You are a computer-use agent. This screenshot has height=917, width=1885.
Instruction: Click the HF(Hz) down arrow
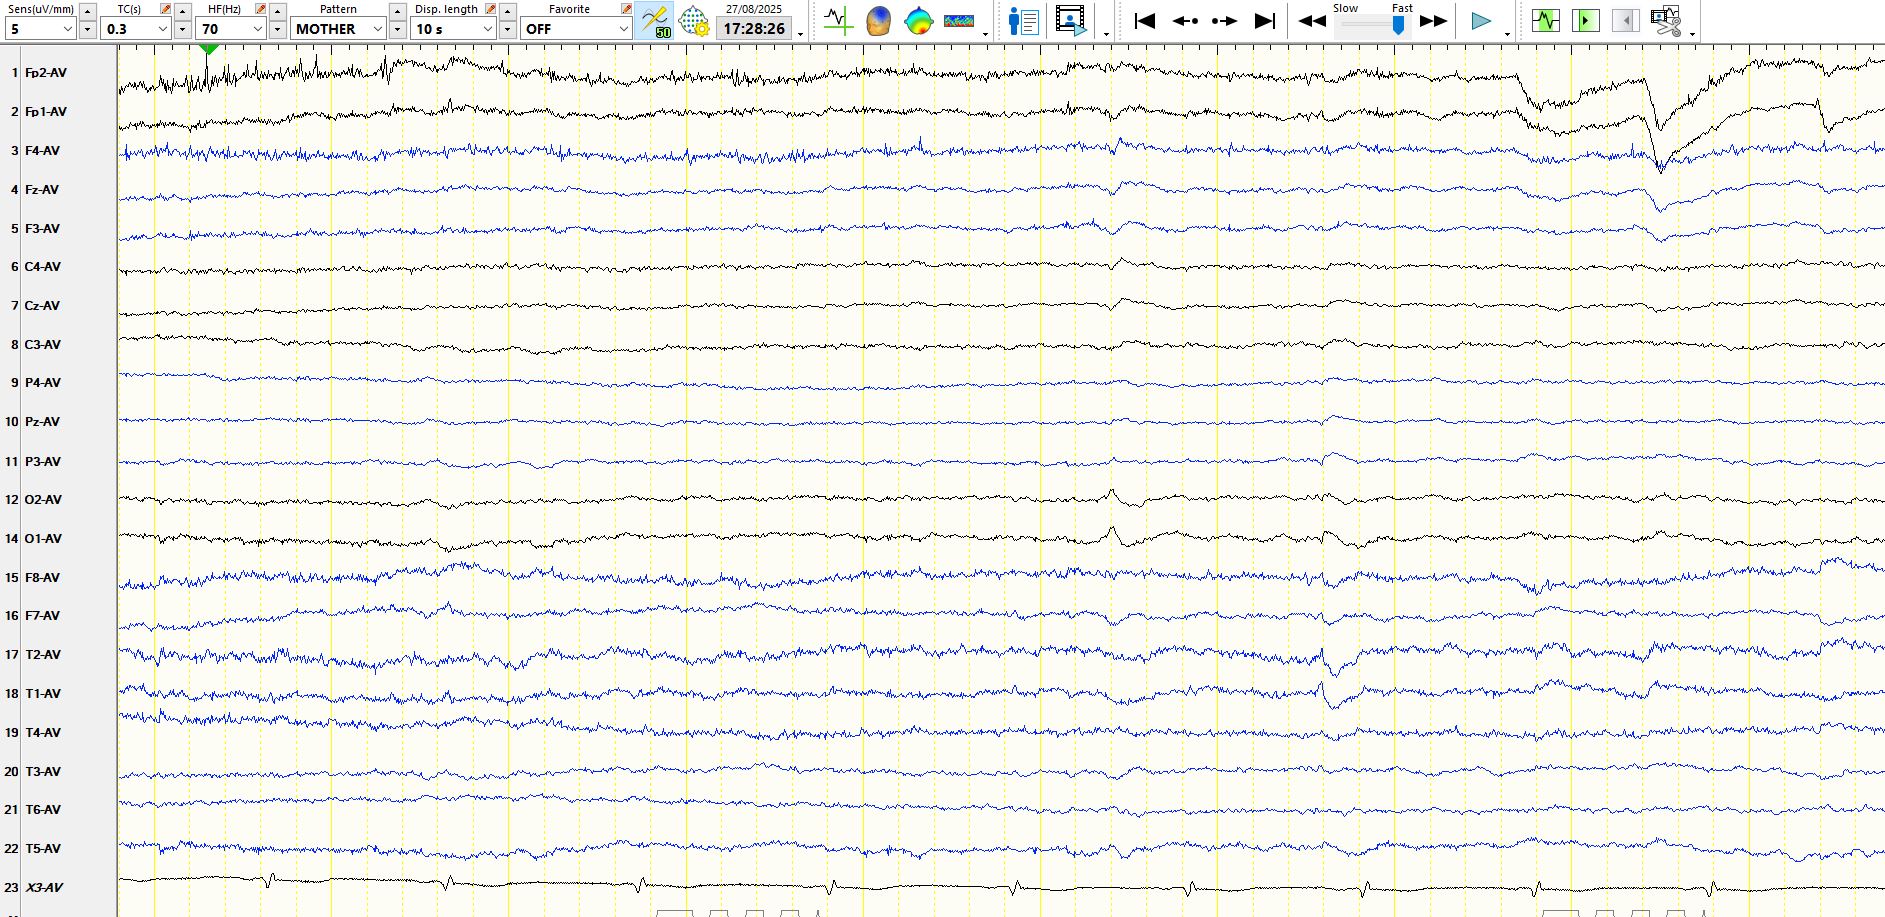pos(277,29)
